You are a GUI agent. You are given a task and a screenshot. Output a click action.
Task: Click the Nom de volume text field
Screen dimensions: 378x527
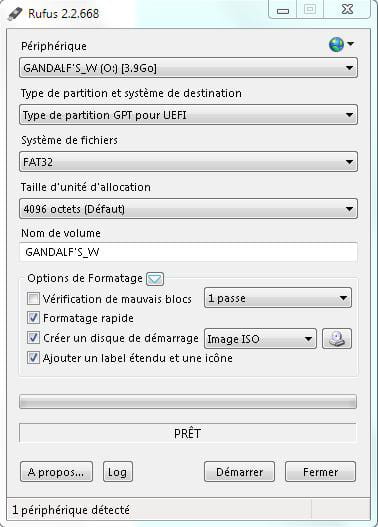(x=188, y=252)
